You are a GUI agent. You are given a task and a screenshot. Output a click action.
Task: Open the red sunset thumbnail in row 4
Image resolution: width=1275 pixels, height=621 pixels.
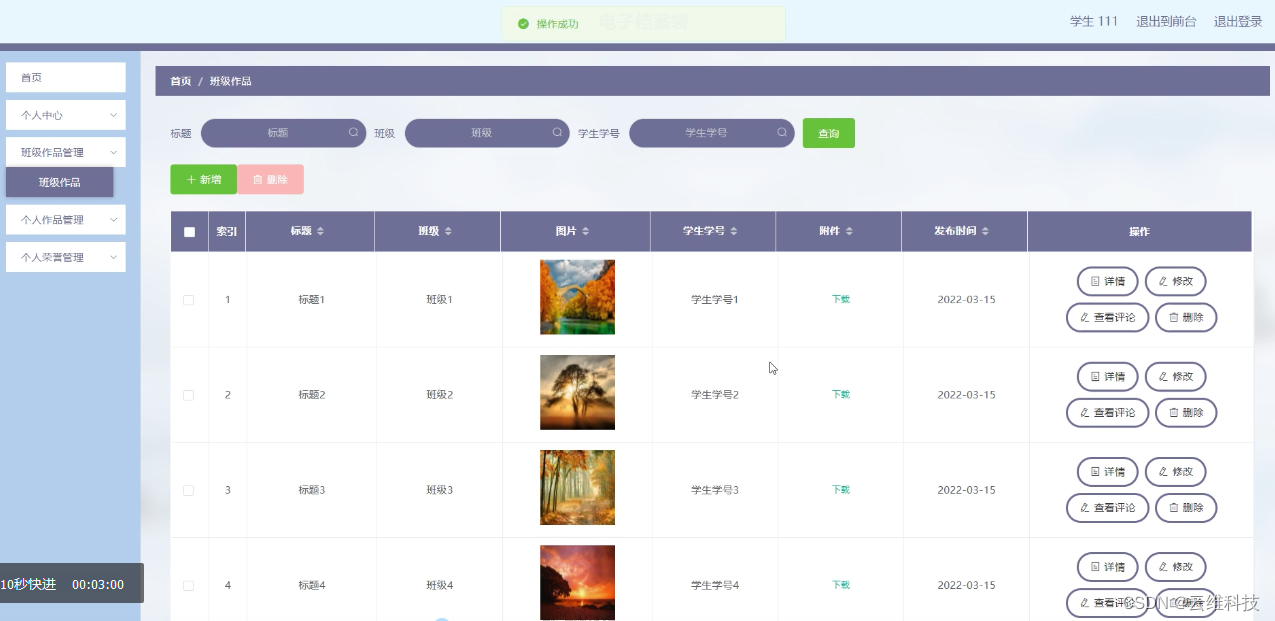pyautogui.click(x=577, y=582)
